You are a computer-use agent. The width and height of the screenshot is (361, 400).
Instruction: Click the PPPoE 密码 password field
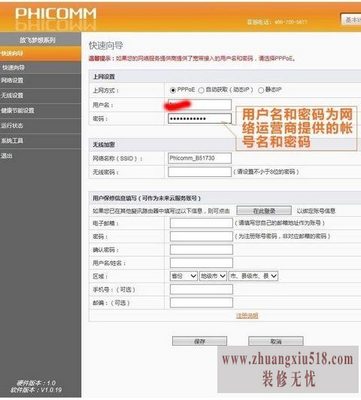200,119
